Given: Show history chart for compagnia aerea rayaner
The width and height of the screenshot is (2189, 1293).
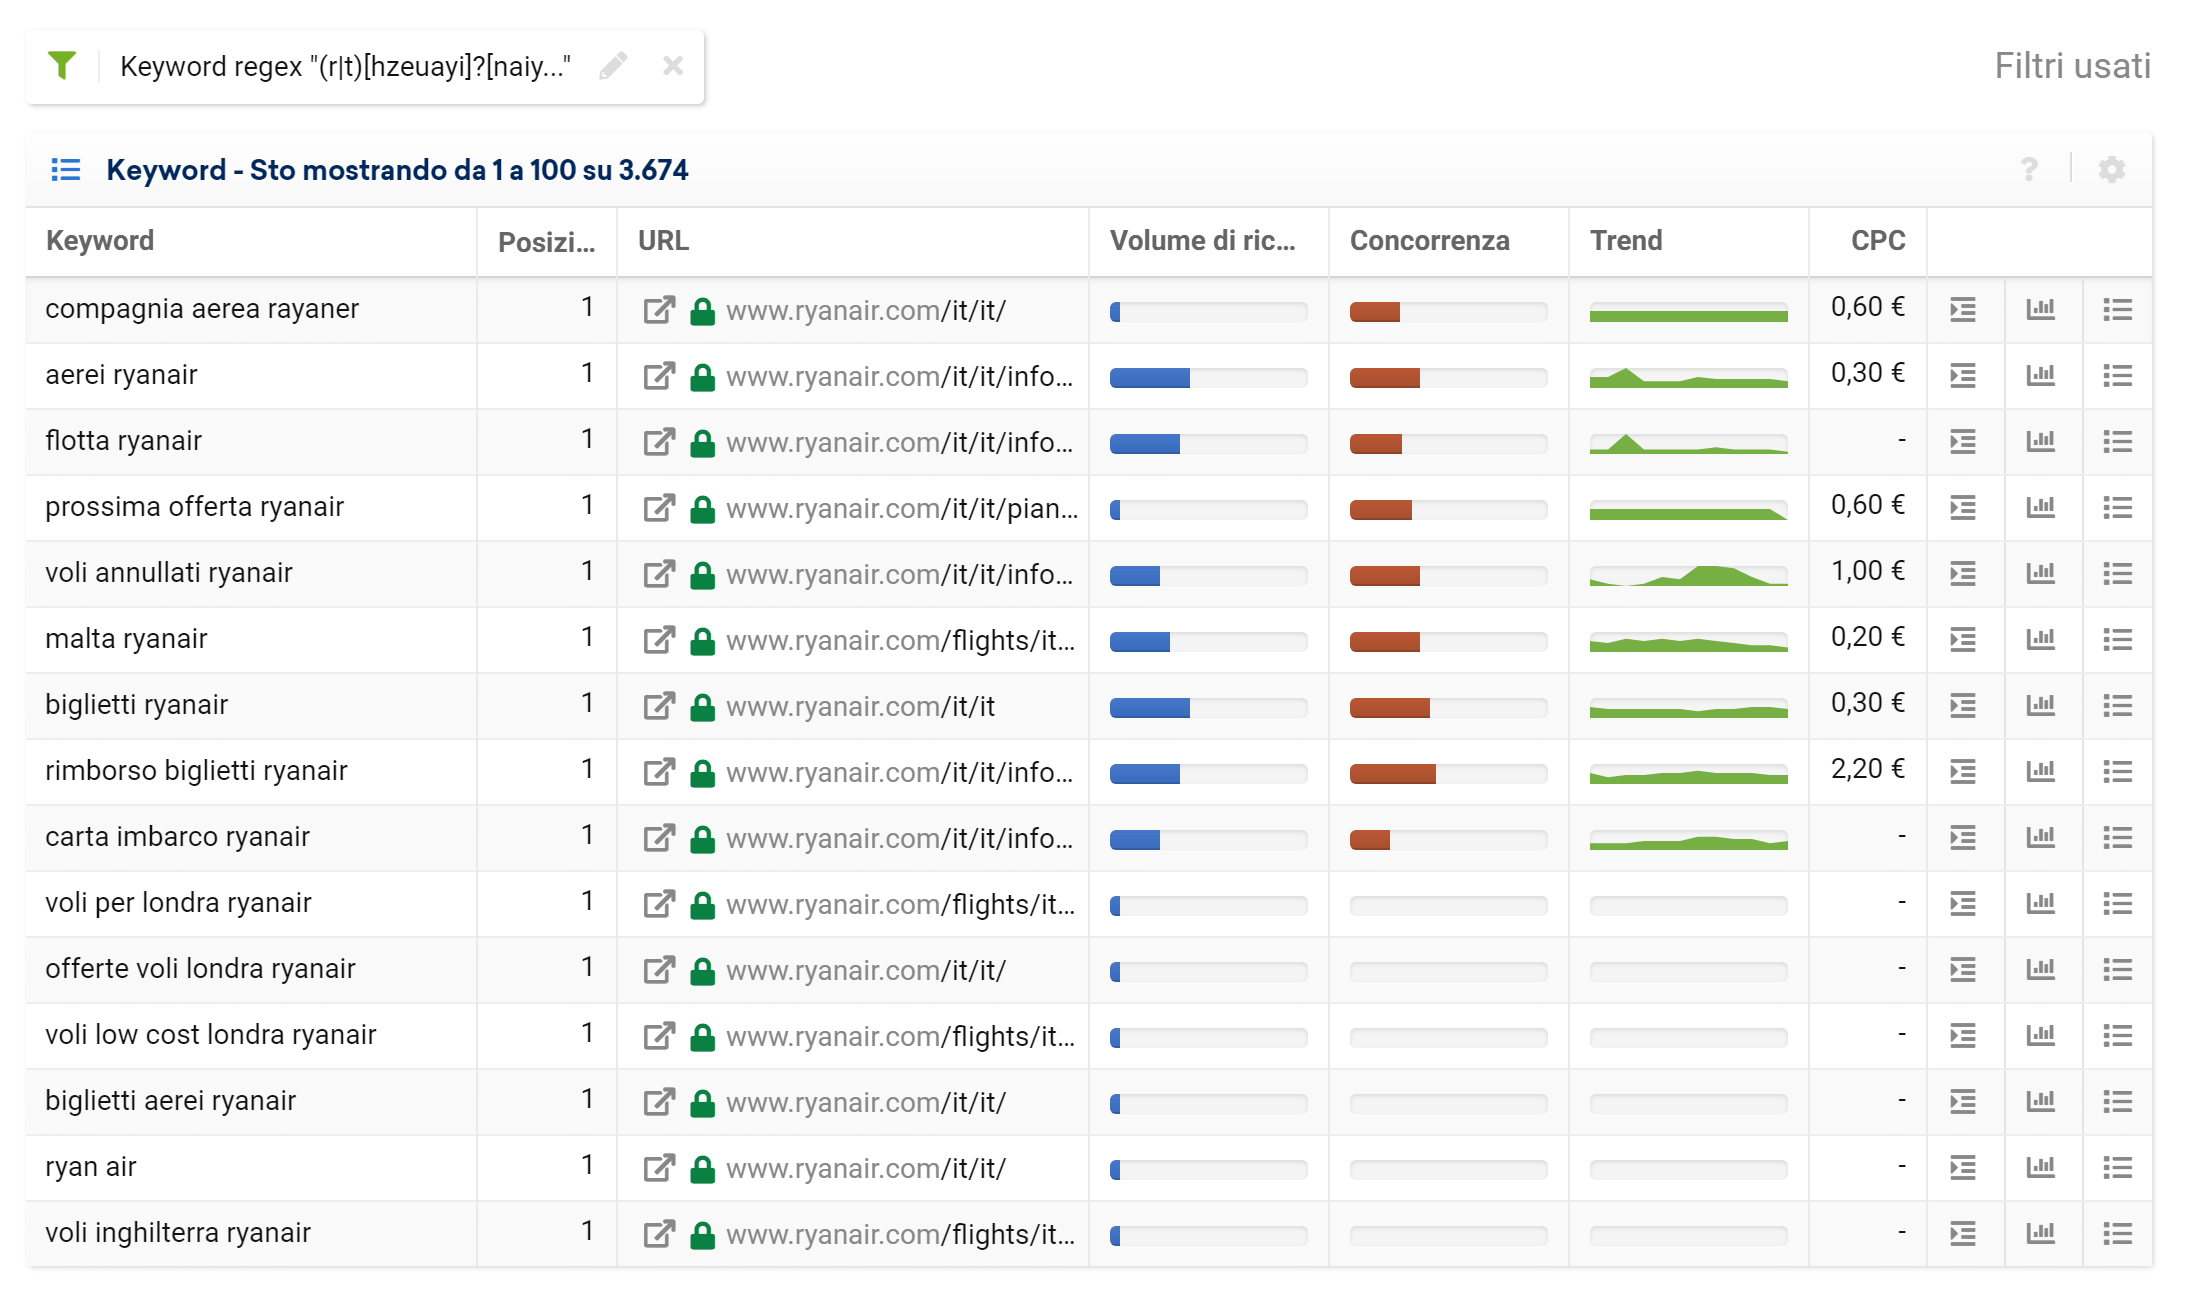Looking at the screenshot, I should 2040,310.
